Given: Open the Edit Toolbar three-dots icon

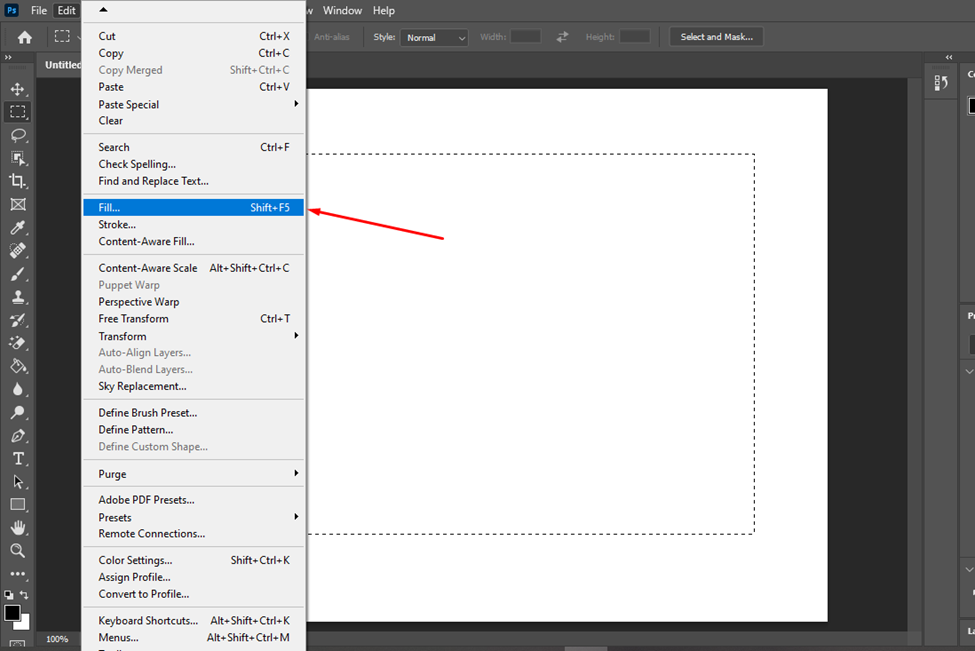Looking at the screenshot, I should (17, 573).
